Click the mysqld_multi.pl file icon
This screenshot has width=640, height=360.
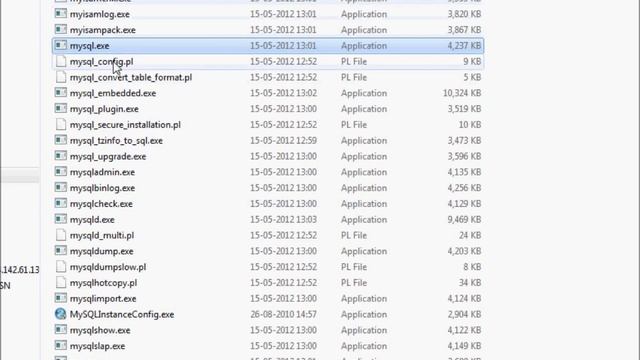point(60,235)
